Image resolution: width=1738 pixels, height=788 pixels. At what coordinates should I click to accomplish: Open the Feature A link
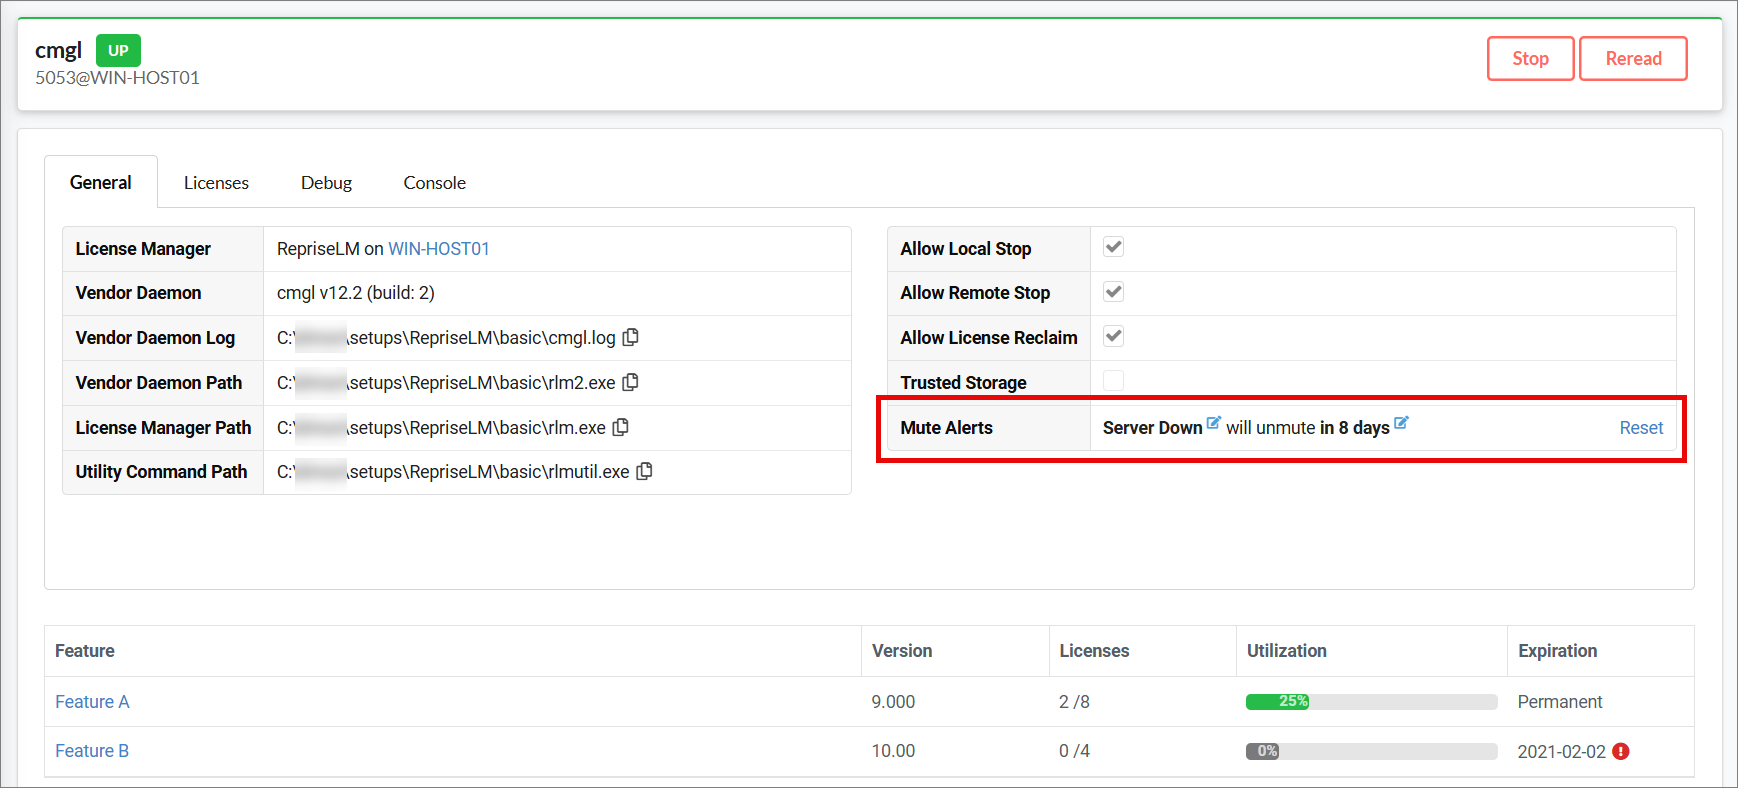point(92,702)
